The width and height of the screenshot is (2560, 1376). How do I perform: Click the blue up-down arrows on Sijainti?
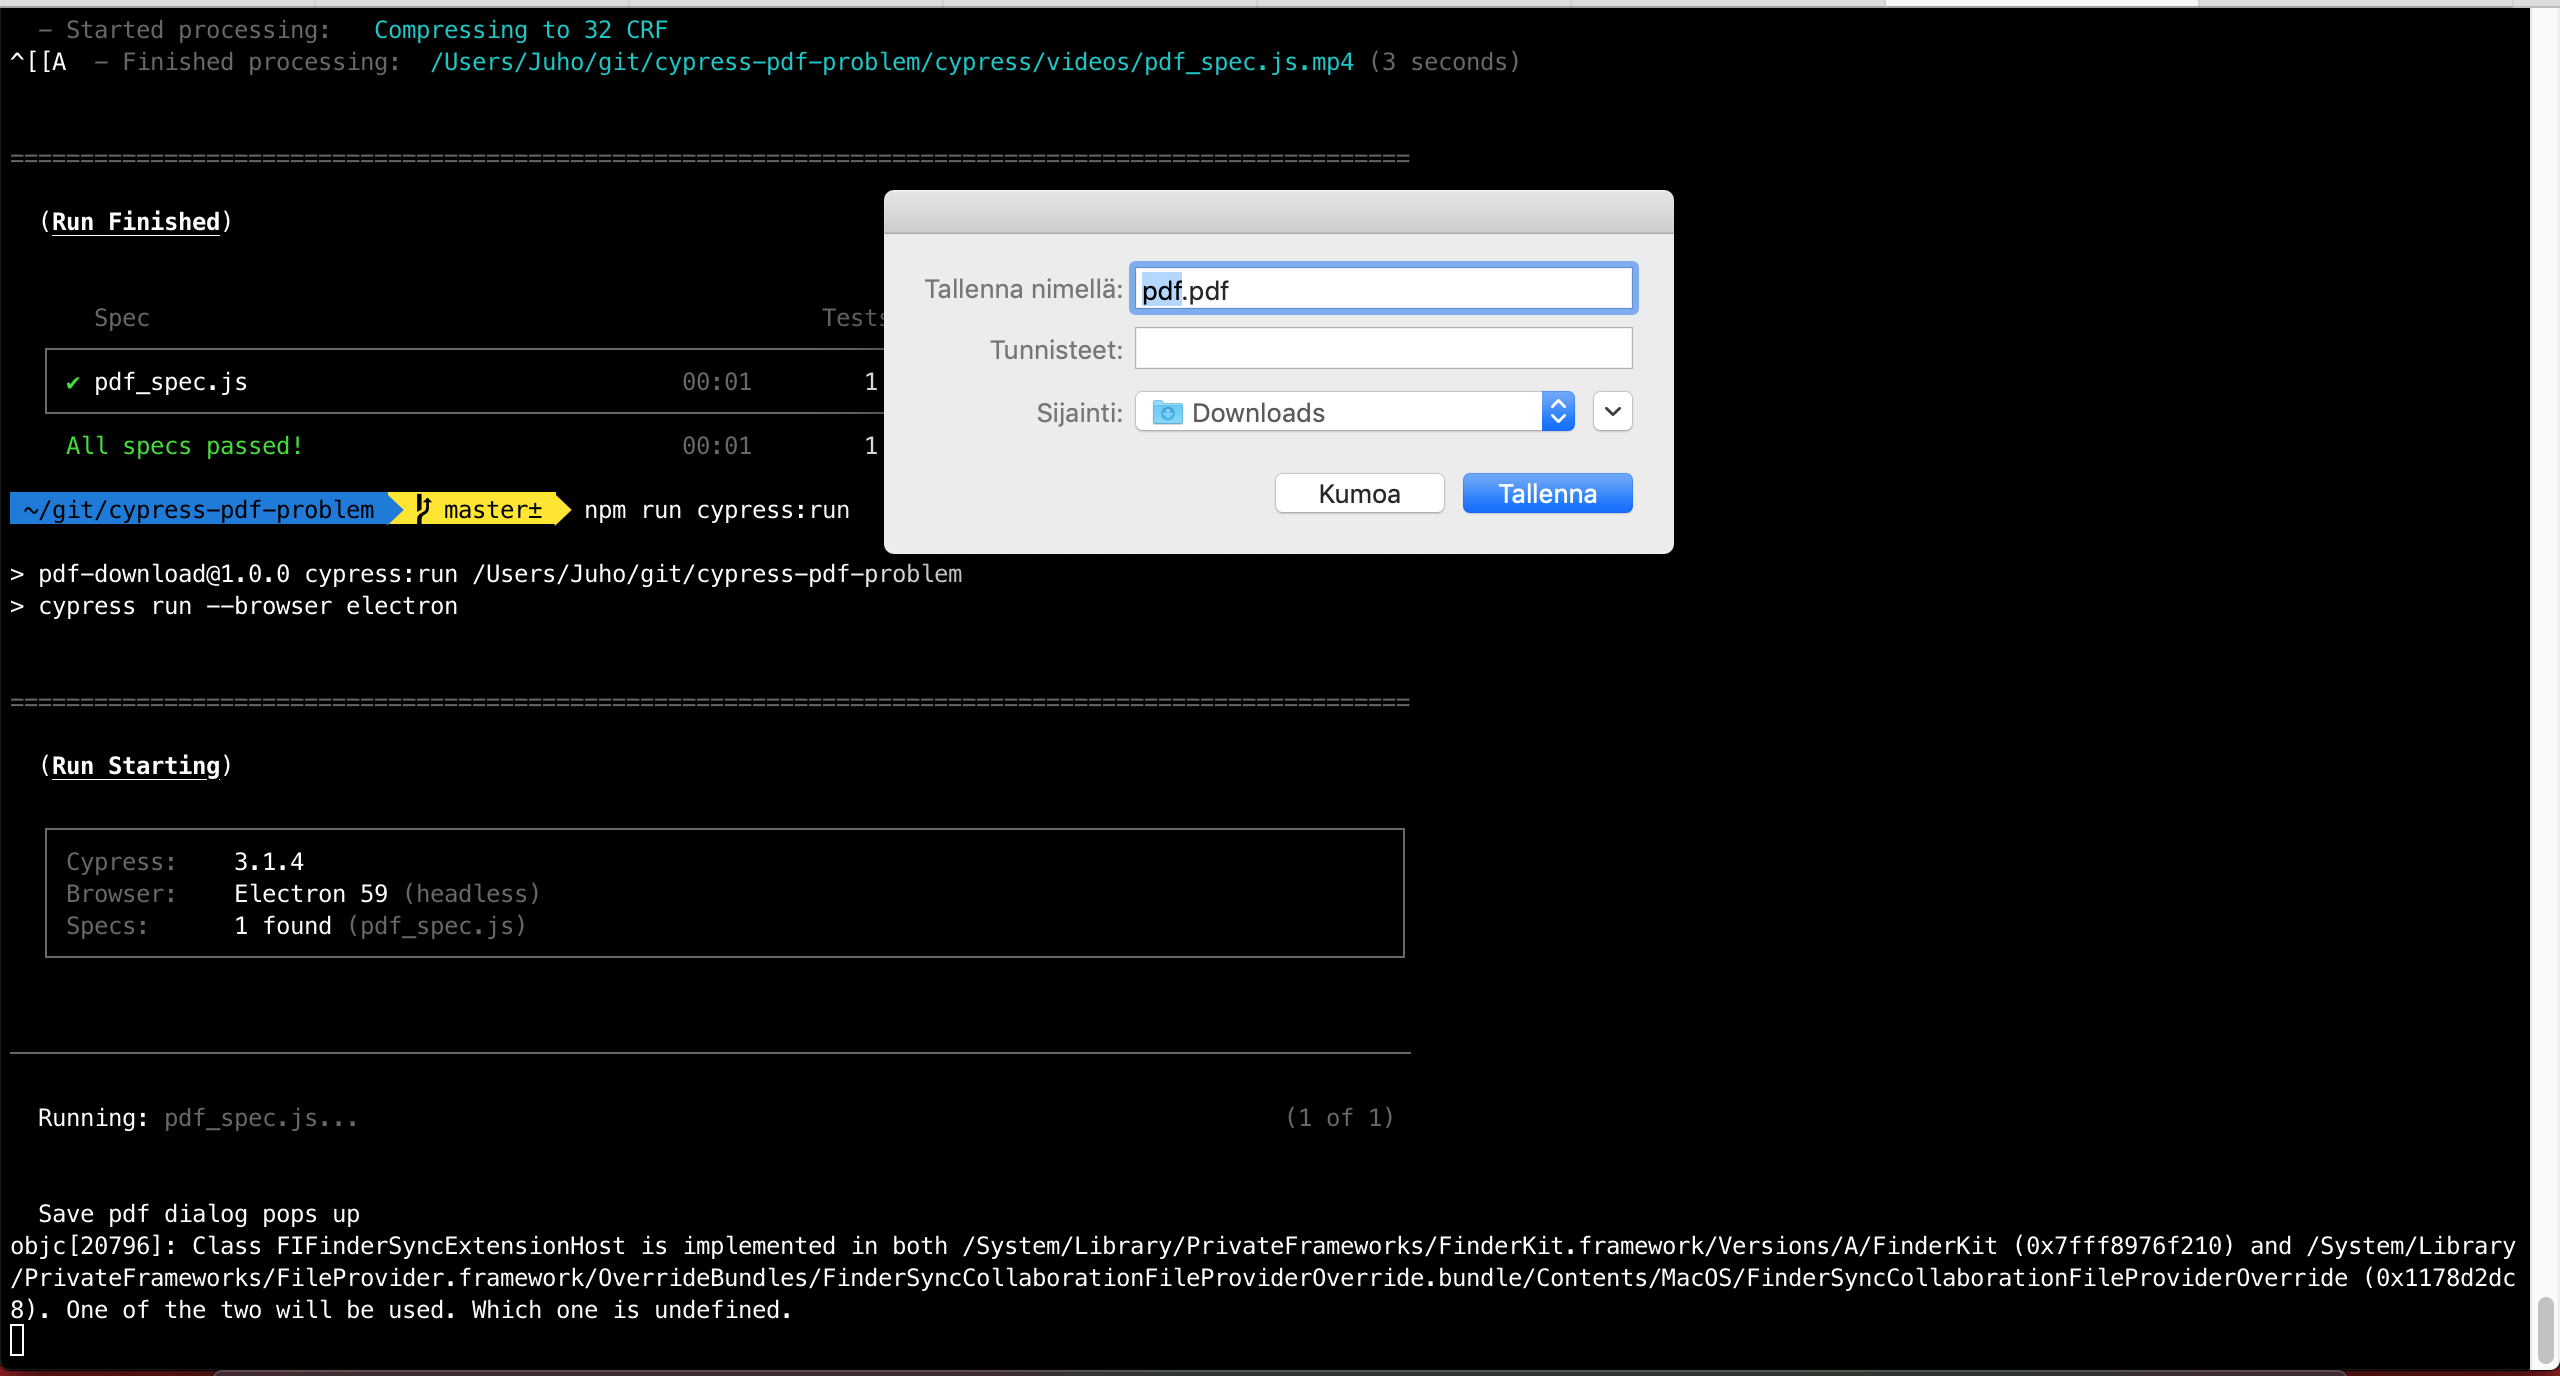click(x=1557, y=412)
